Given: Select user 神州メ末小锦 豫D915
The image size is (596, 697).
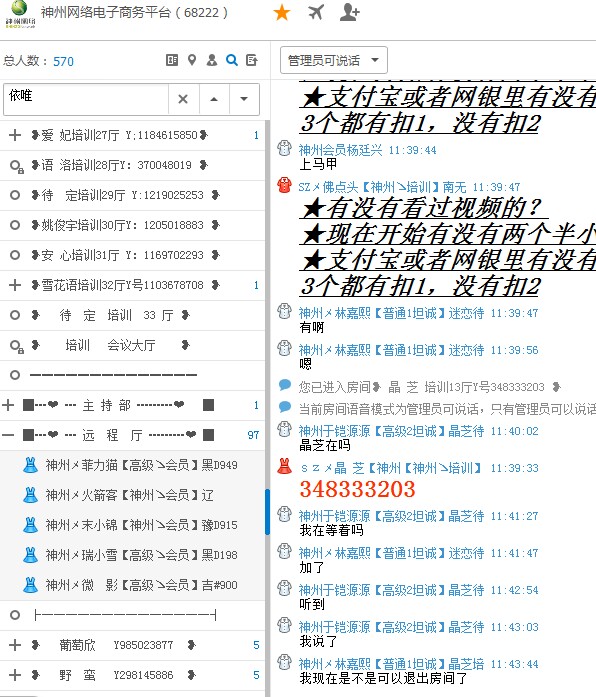Looking at the screenshot, I should point(132,525).
